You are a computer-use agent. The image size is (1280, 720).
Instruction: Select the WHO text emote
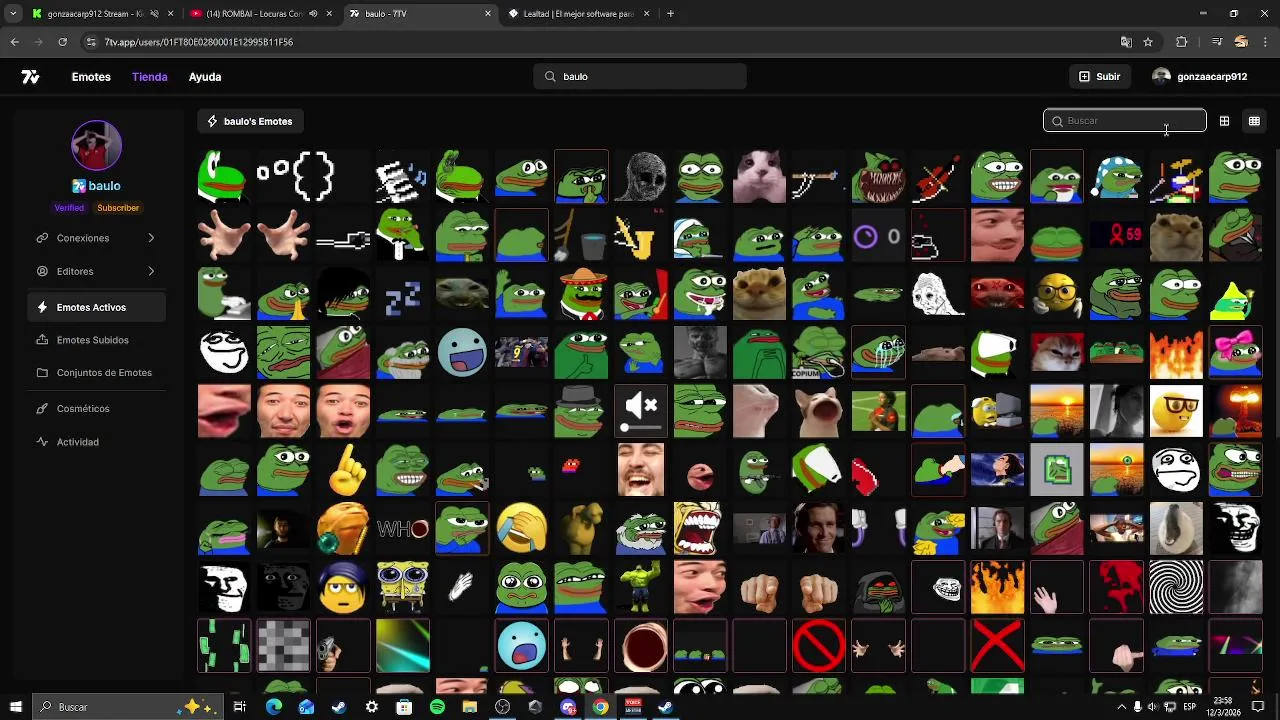coord(403,529)
